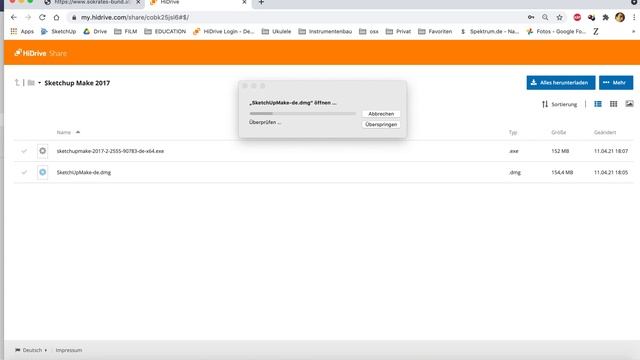
Task: Open the Drive bookmark
Action: coord(95,31)
